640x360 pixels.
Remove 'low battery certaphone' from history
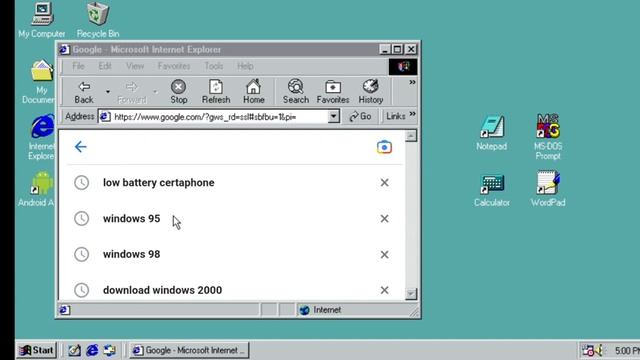pyautogui.click(x=384, y=182)
